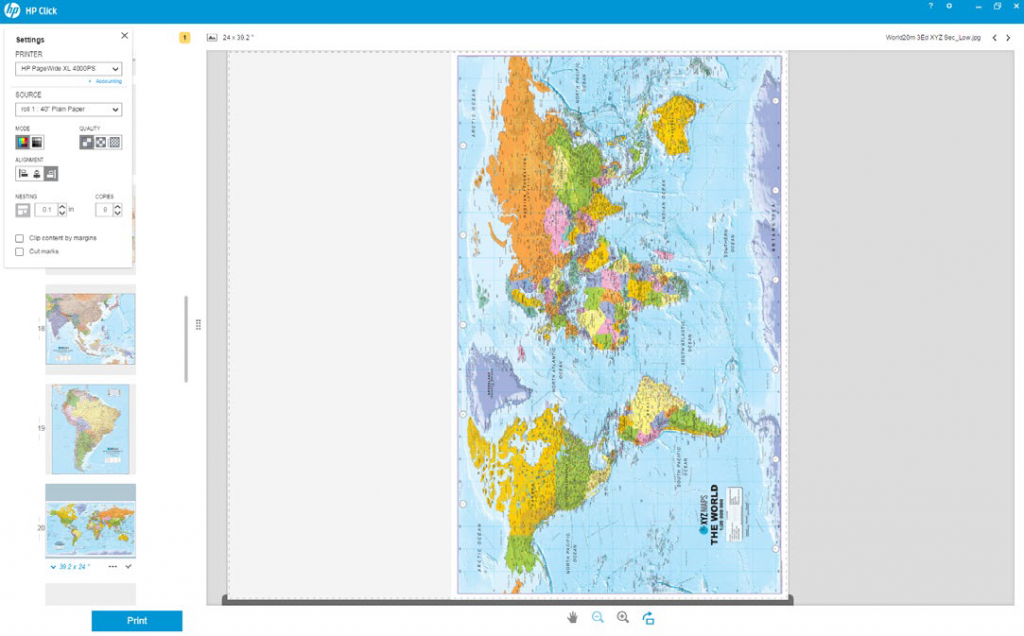The width and height of the screenshot is (1024, 636).
Task: Choose normal quality option
Action: click(x=101, y=142)
